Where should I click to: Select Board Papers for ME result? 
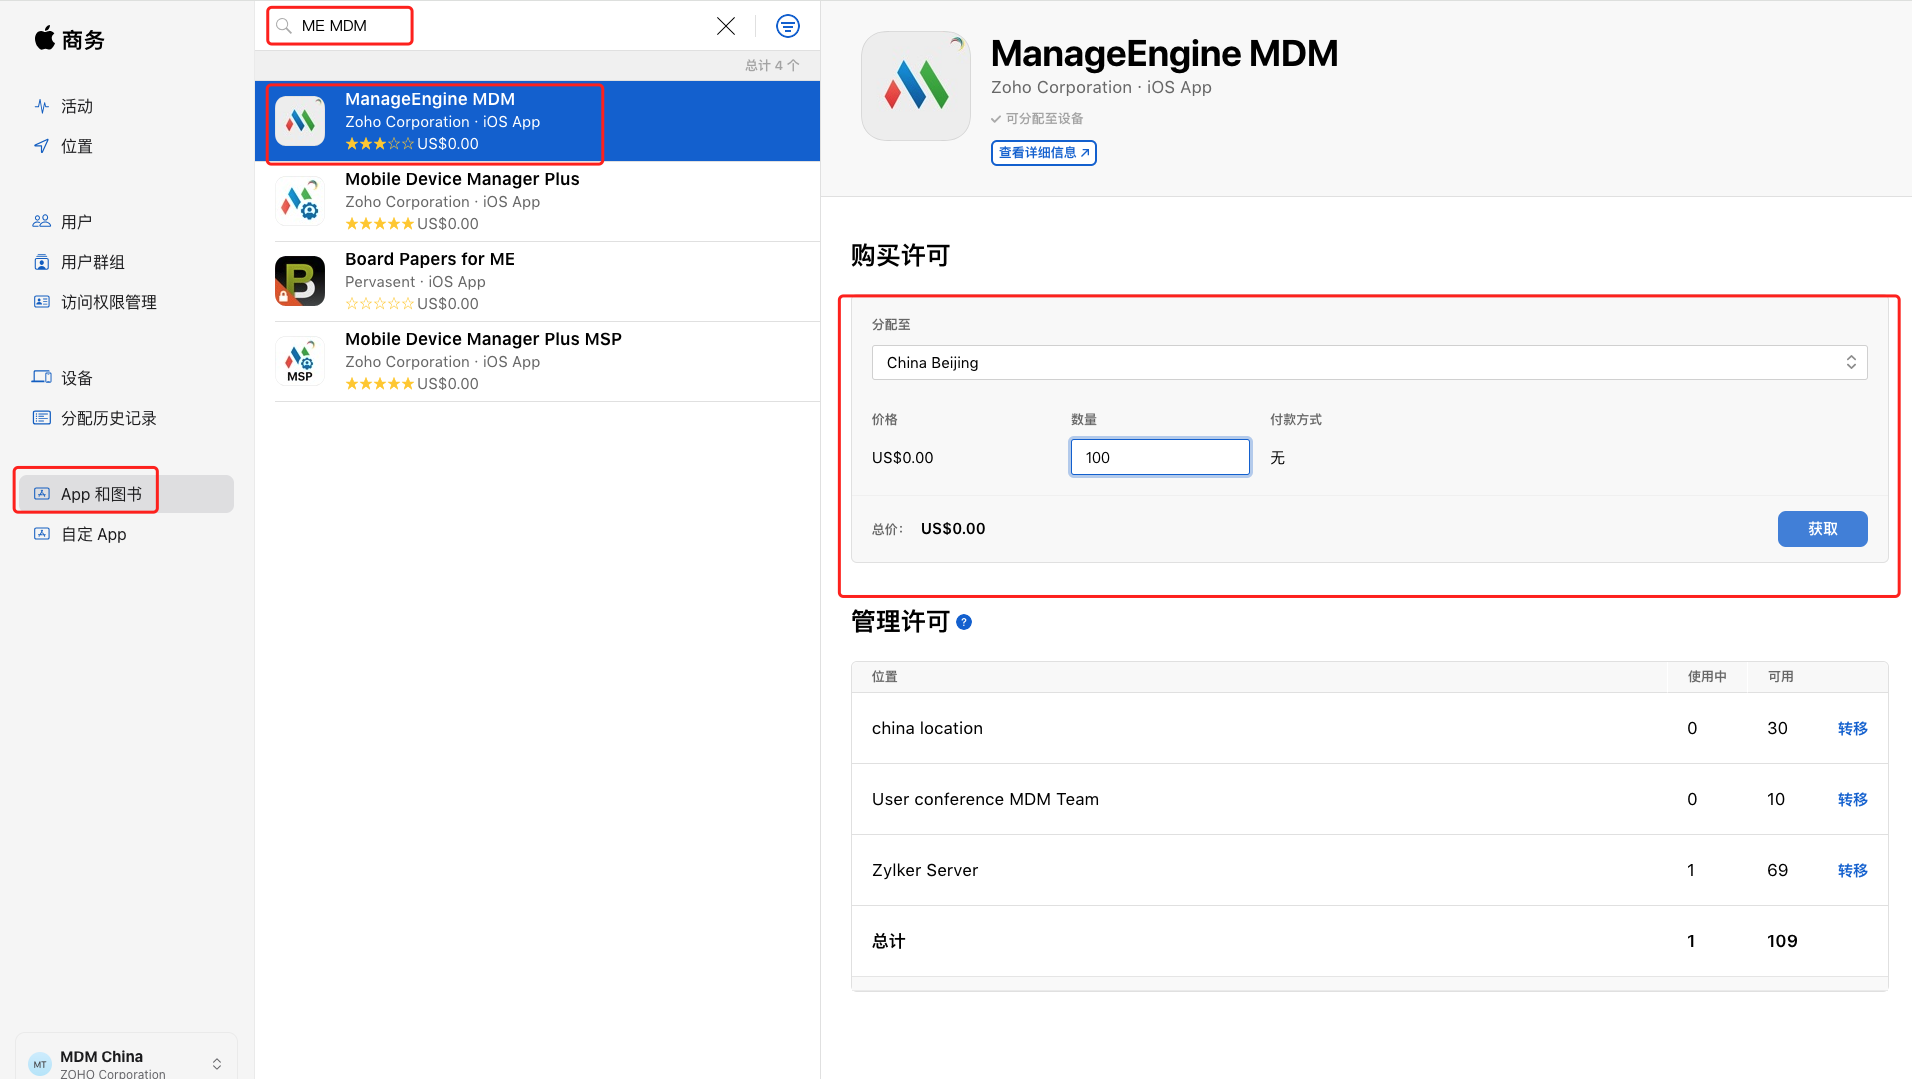[x=537, y=281]
